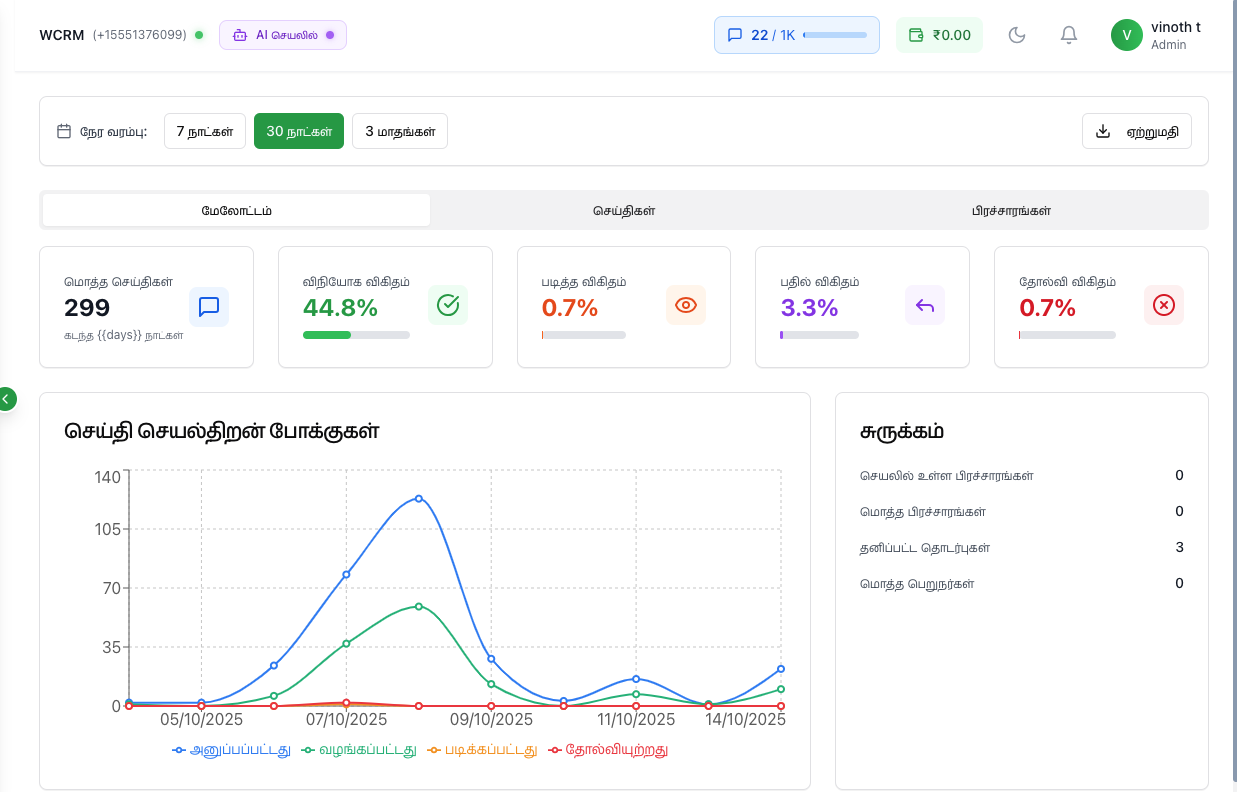This screenshot has width=1237, height=792.
Task: Click the 22 / 1K message quota indicator
Action: click(x=796, y=35)
